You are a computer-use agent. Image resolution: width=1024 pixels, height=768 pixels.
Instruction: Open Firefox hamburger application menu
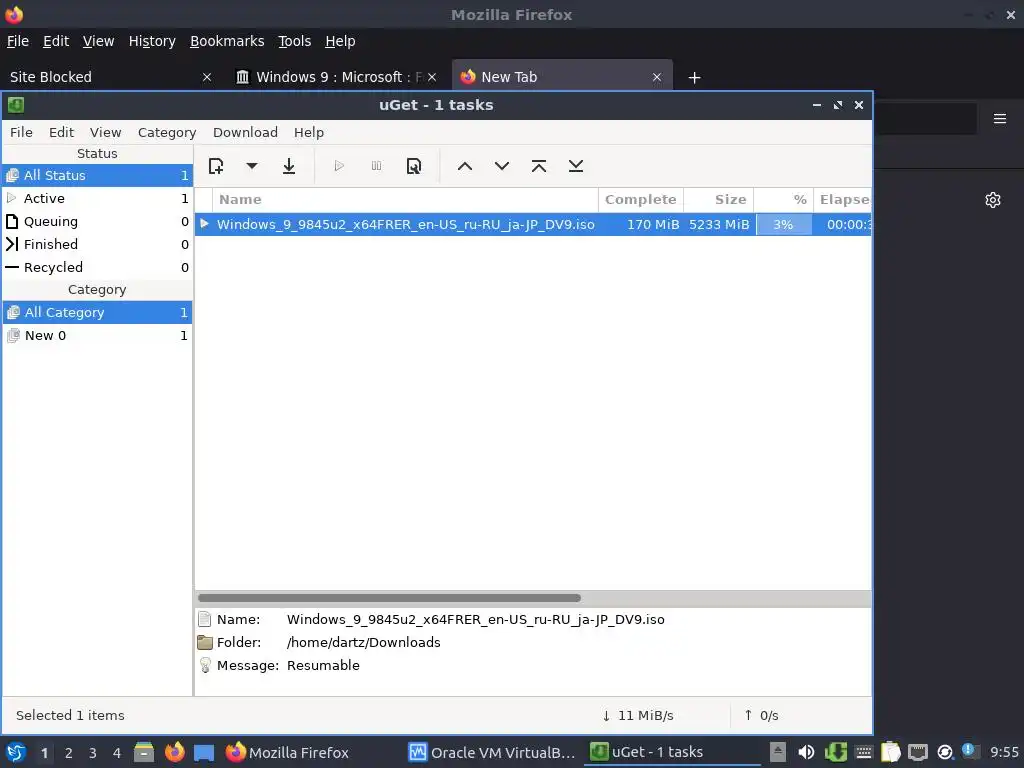(x=1000, y=119)
